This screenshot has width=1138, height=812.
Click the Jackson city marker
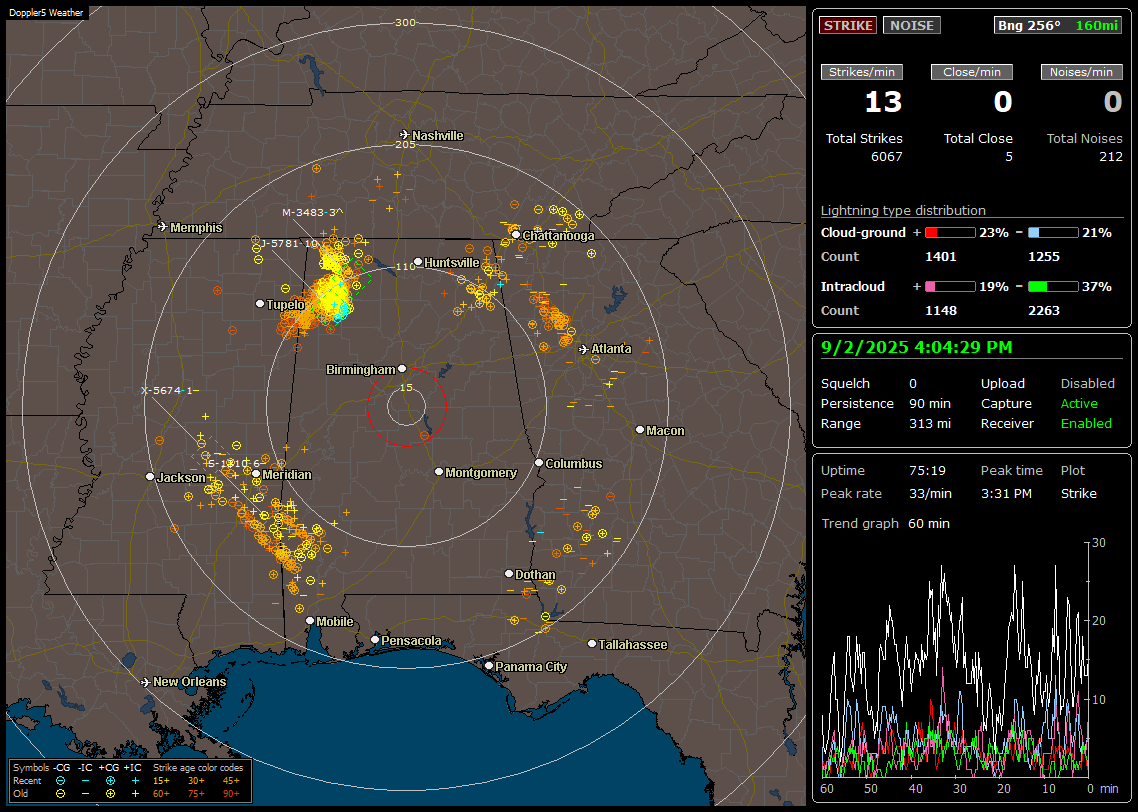tap(150, 477)
